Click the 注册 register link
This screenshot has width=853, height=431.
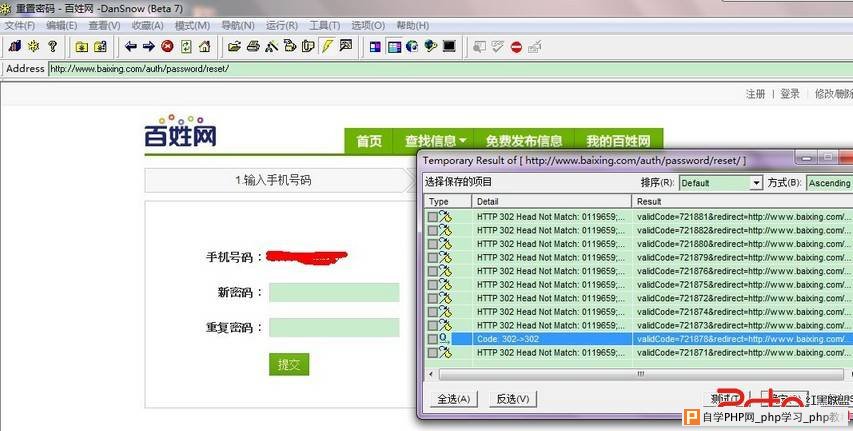[x=755, y=94]
